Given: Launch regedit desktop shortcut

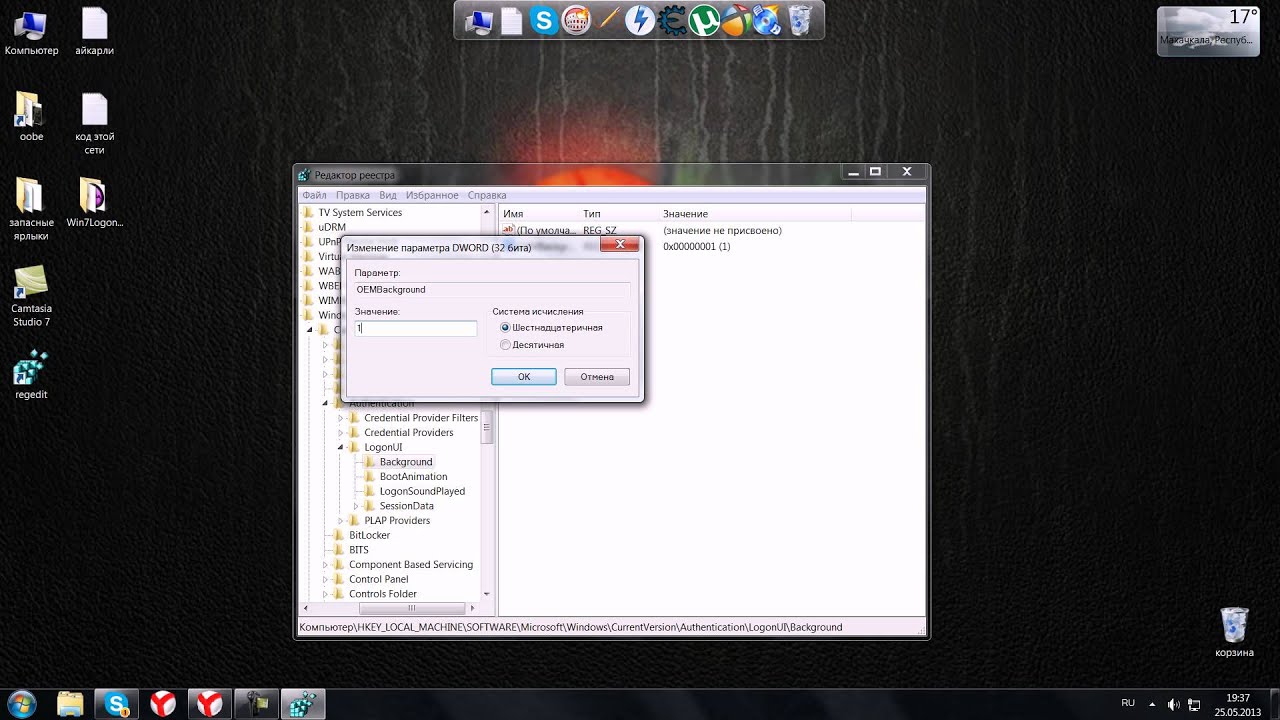Looking at the screenshot, I should click(31, 375).
